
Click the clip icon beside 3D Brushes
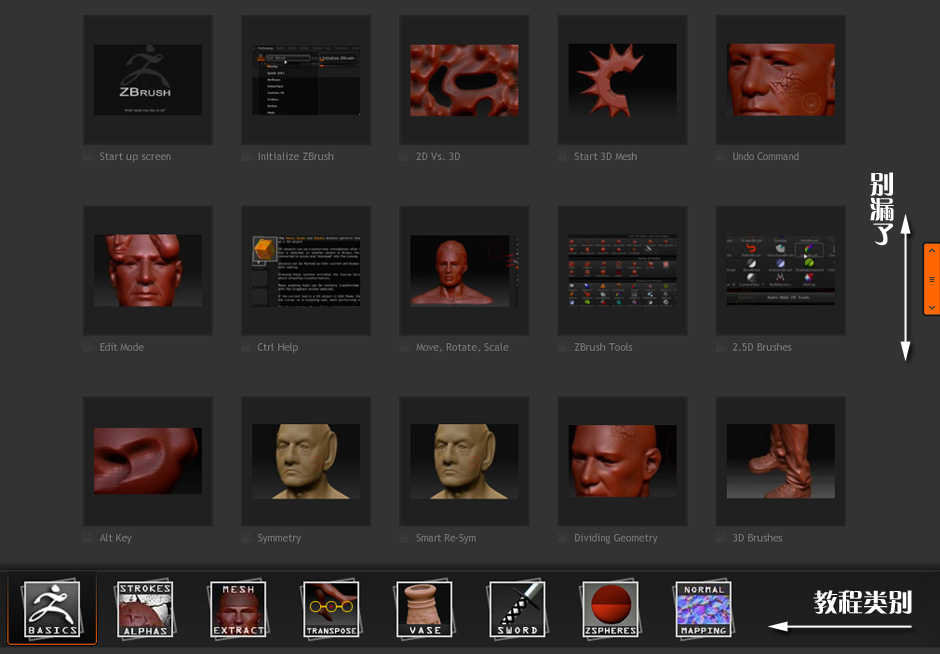point(721,538)
